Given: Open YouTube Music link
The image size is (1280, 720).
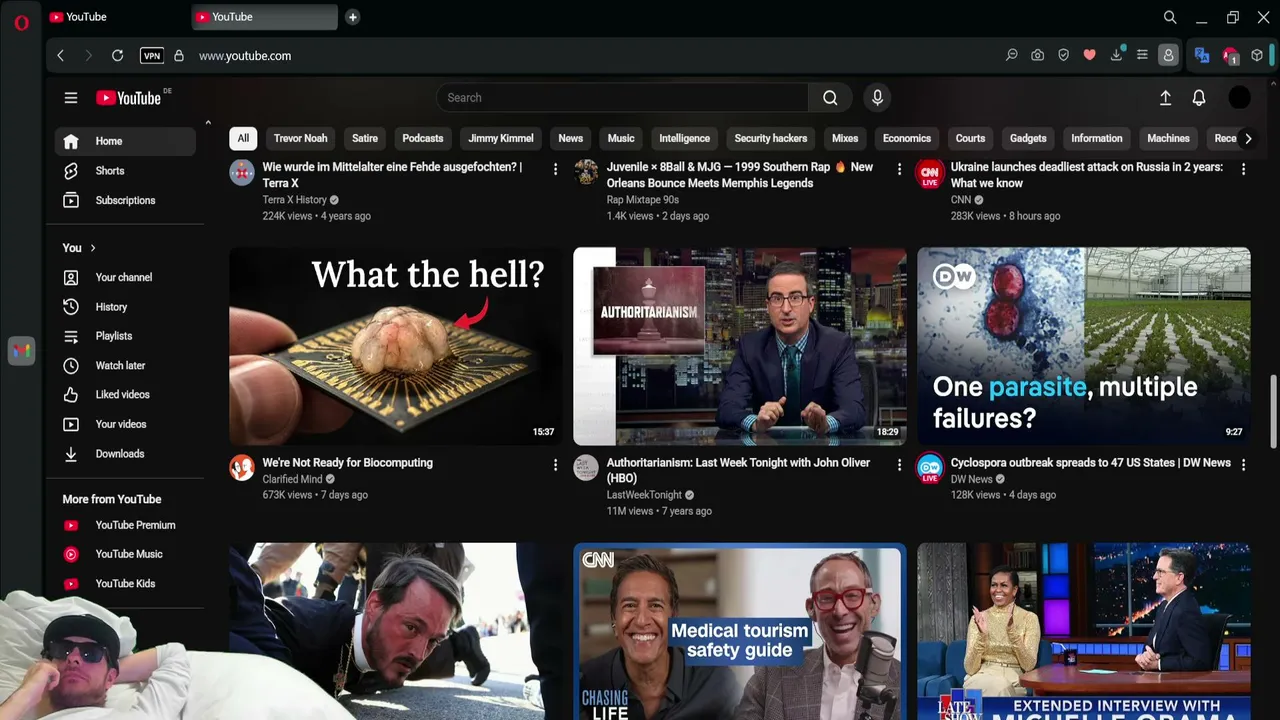Looking at the screenshot, I should (125, 554).
